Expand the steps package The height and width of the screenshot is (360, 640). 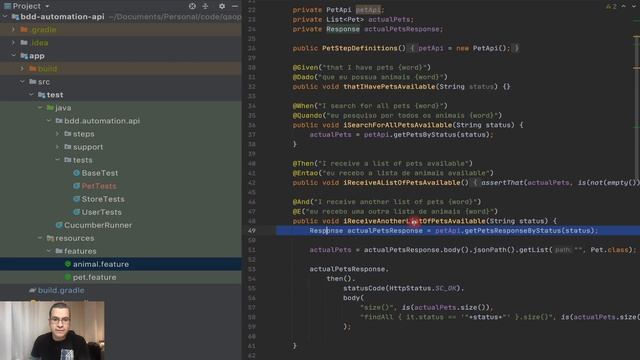point(58,134)
